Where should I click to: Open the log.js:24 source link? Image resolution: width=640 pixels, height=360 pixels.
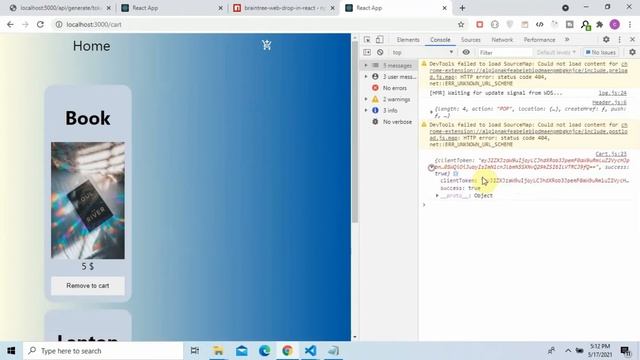coord(612,93)
